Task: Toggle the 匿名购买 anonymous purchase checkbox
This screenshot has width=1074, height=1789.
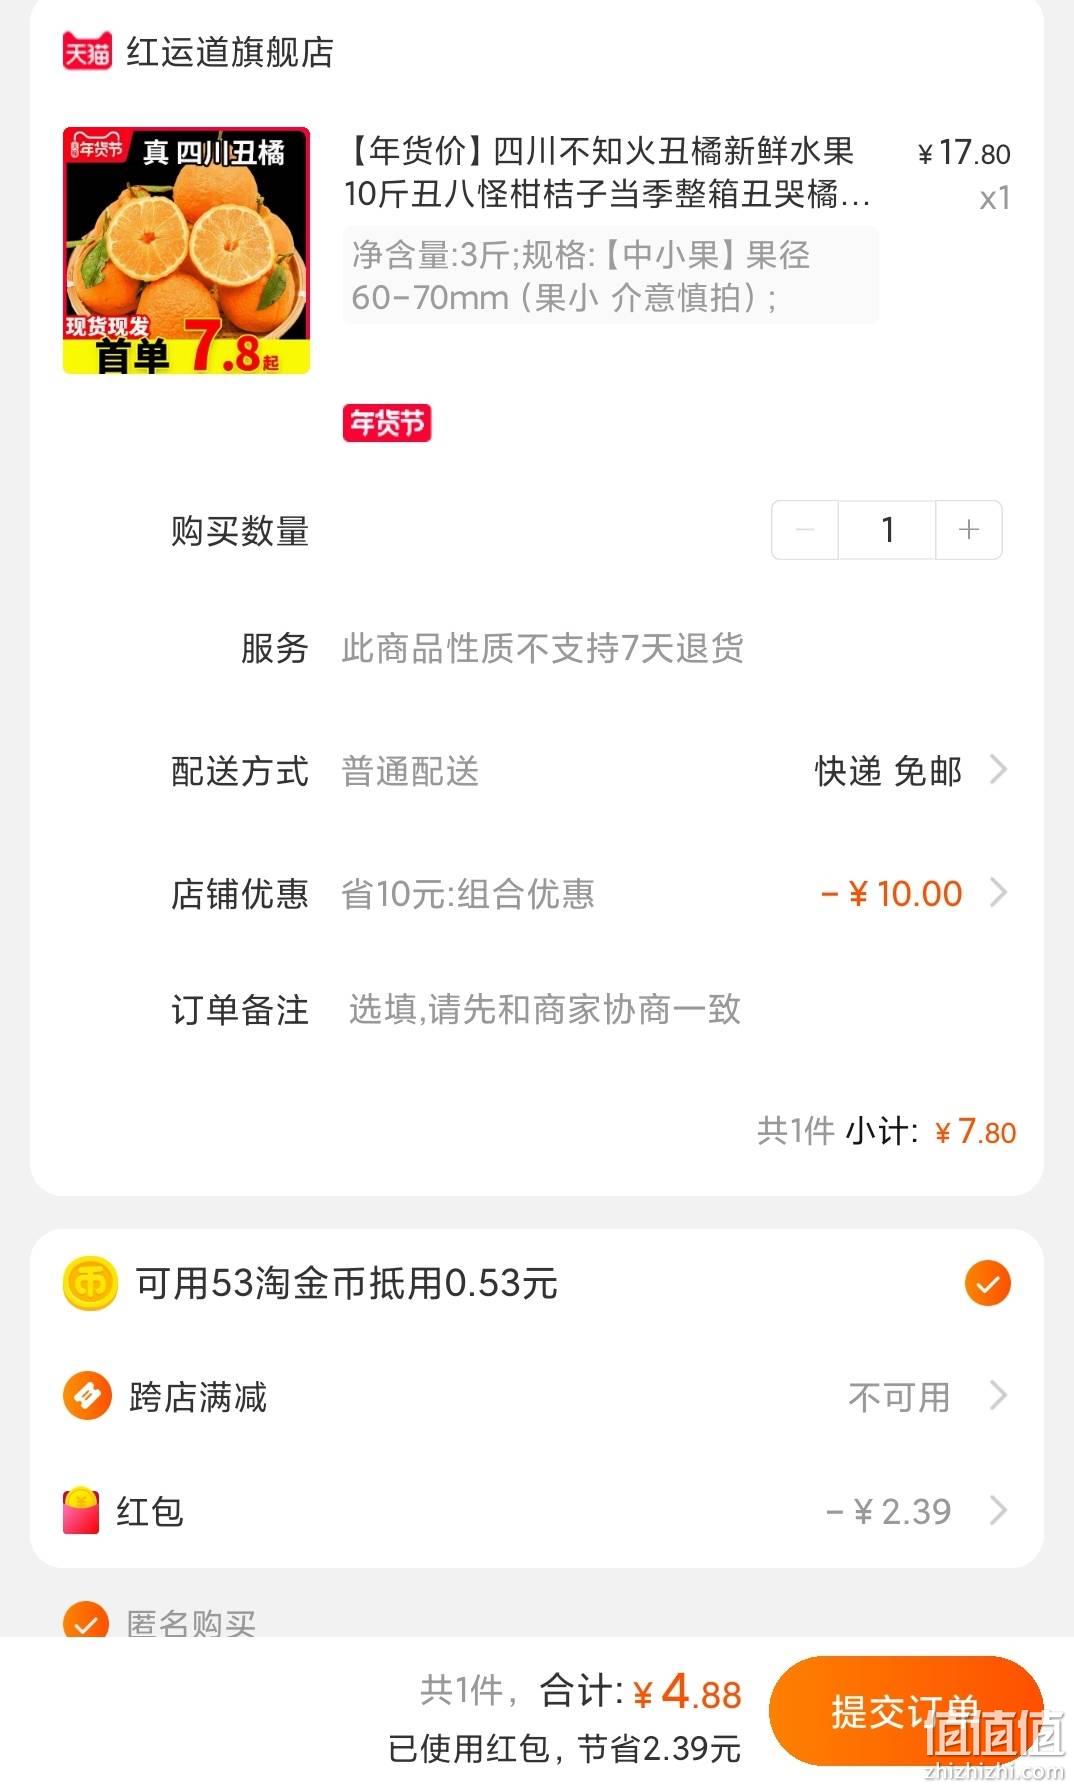Action: (87, 1622)
